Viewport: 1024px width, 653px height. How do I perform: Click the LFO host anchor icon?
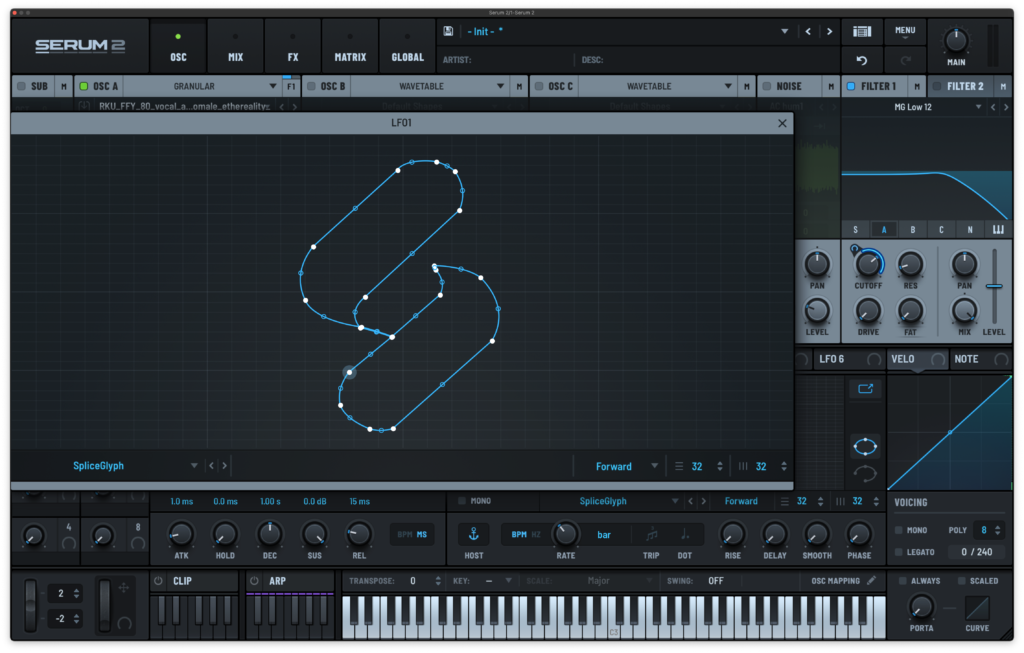pyautogui.click(x=473, y=534)
